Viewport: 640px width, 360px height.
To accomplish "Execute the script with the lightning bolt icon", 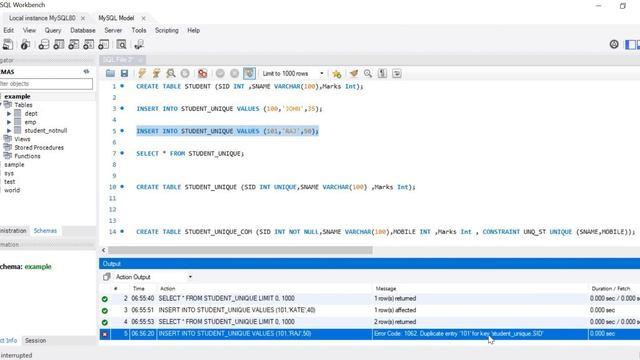I will coord(142,73).
